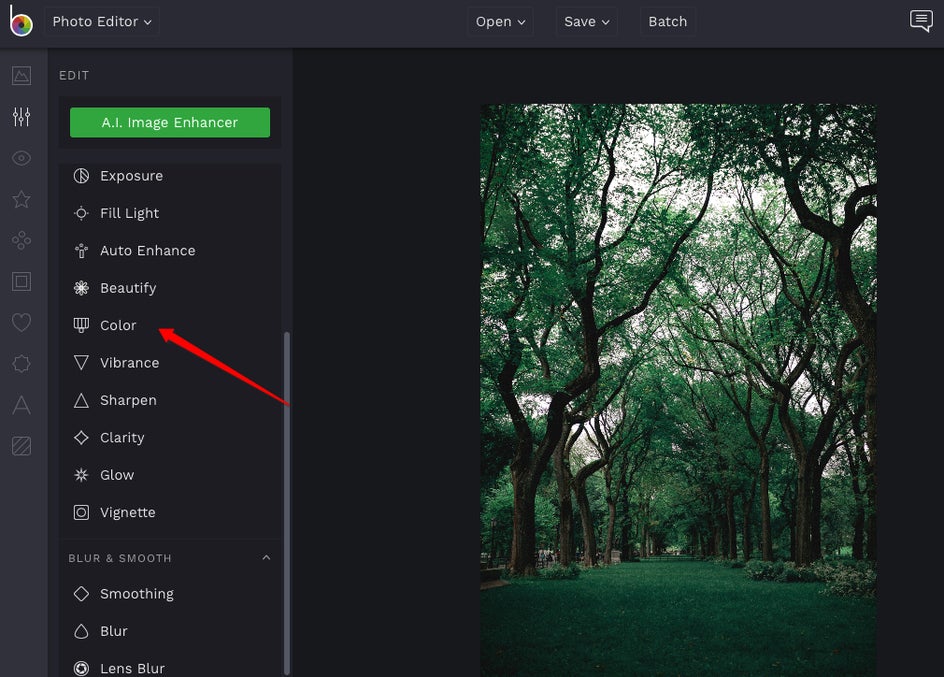This screenshot has width=944, height=677.
Task: Click the Fill Light sun icon
Action: pyautogui.click(x=81, y=213)
